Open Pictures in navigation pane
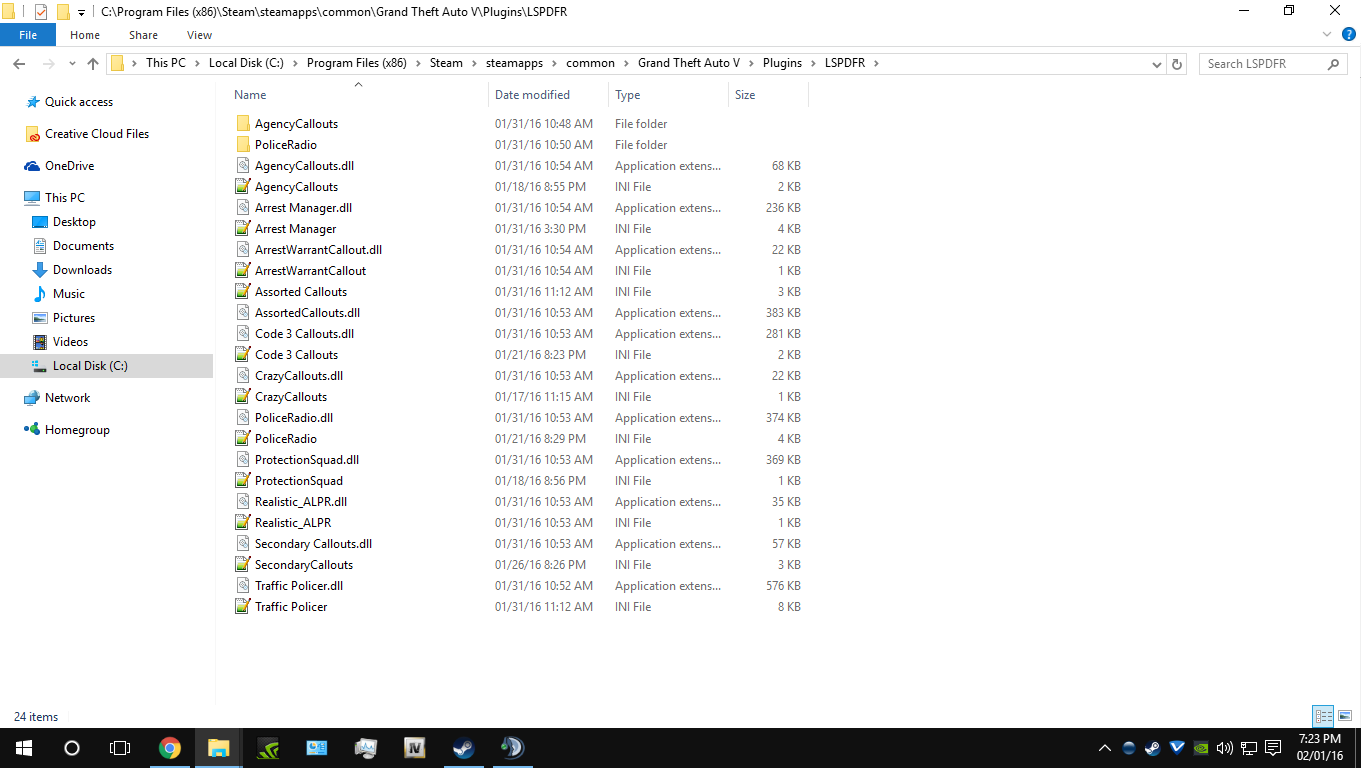 pos(74,318)
